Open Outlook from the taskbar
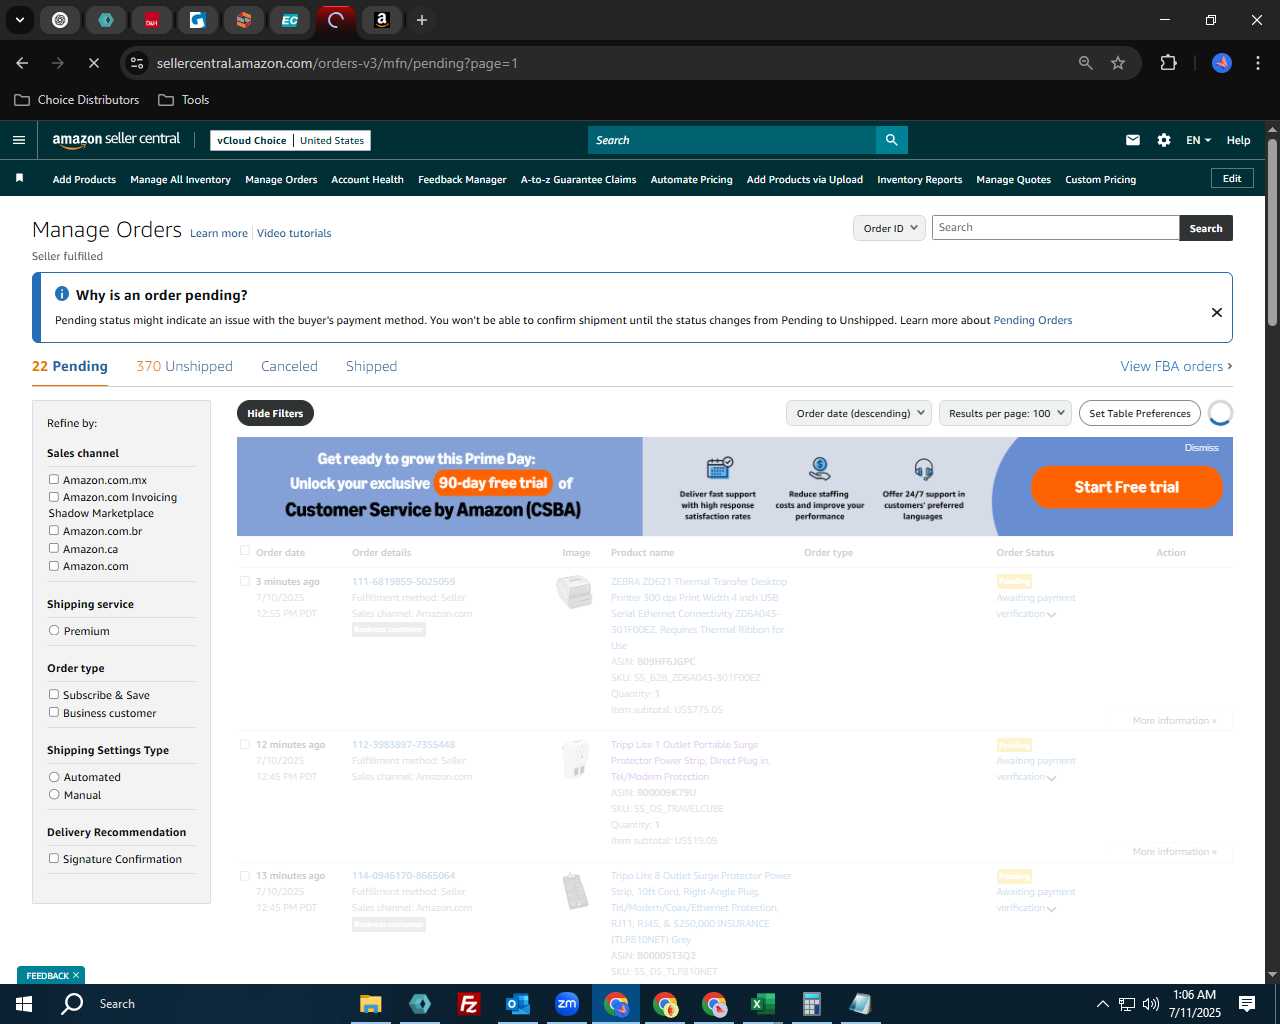Image resolution: width=1280 pixels, height=1024 pixels. tap(518, 1004)
